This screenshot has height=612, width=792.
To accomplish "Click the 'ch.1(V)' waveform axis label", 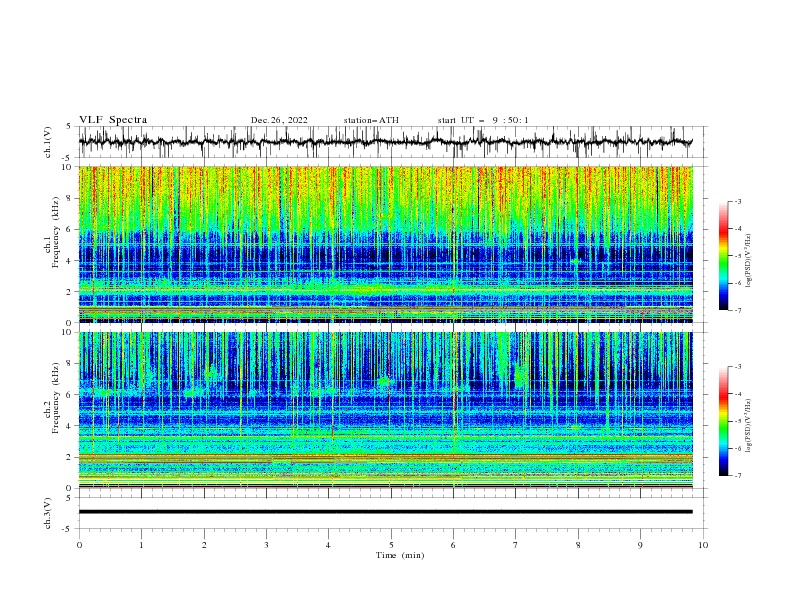I will [48, 142].
